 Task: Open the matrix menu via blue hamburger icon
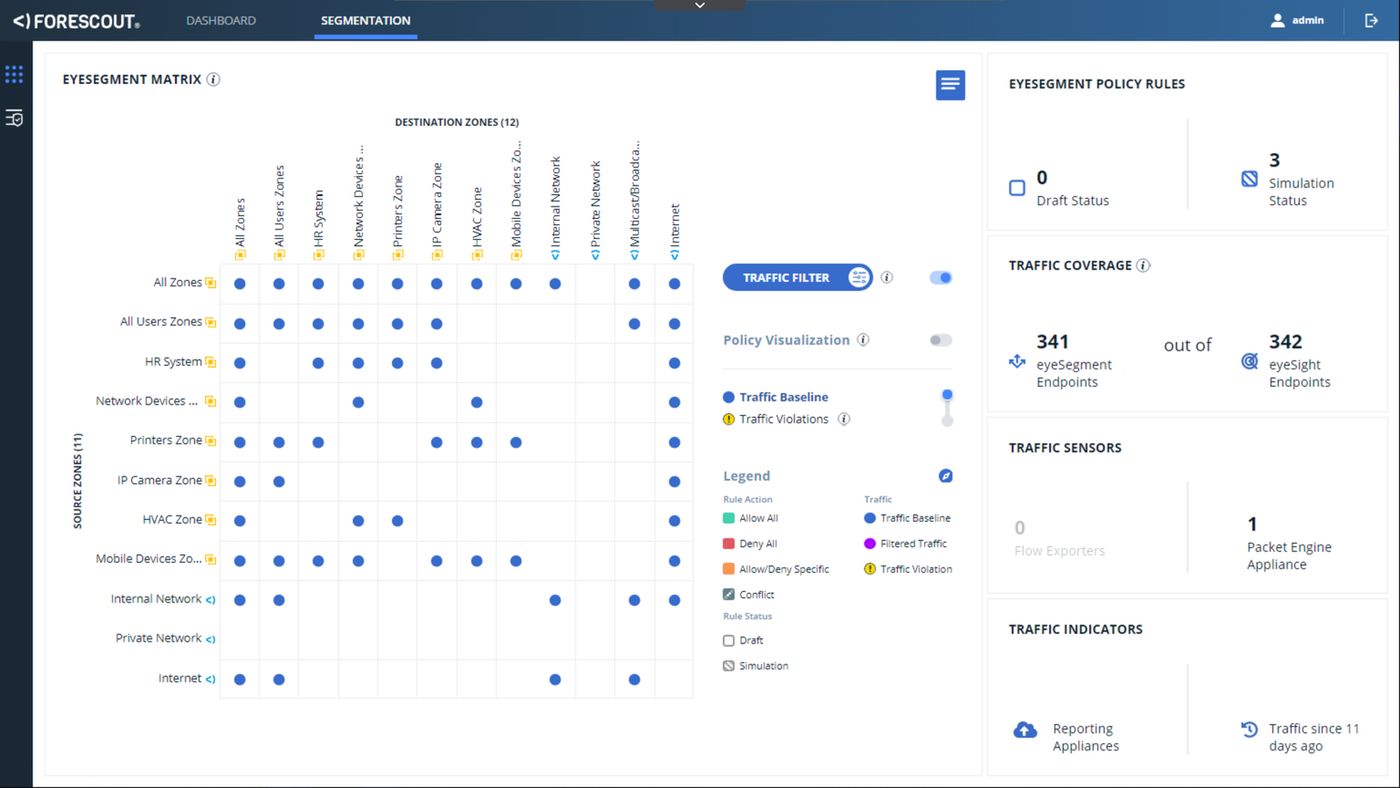click(x=948, y=85)
